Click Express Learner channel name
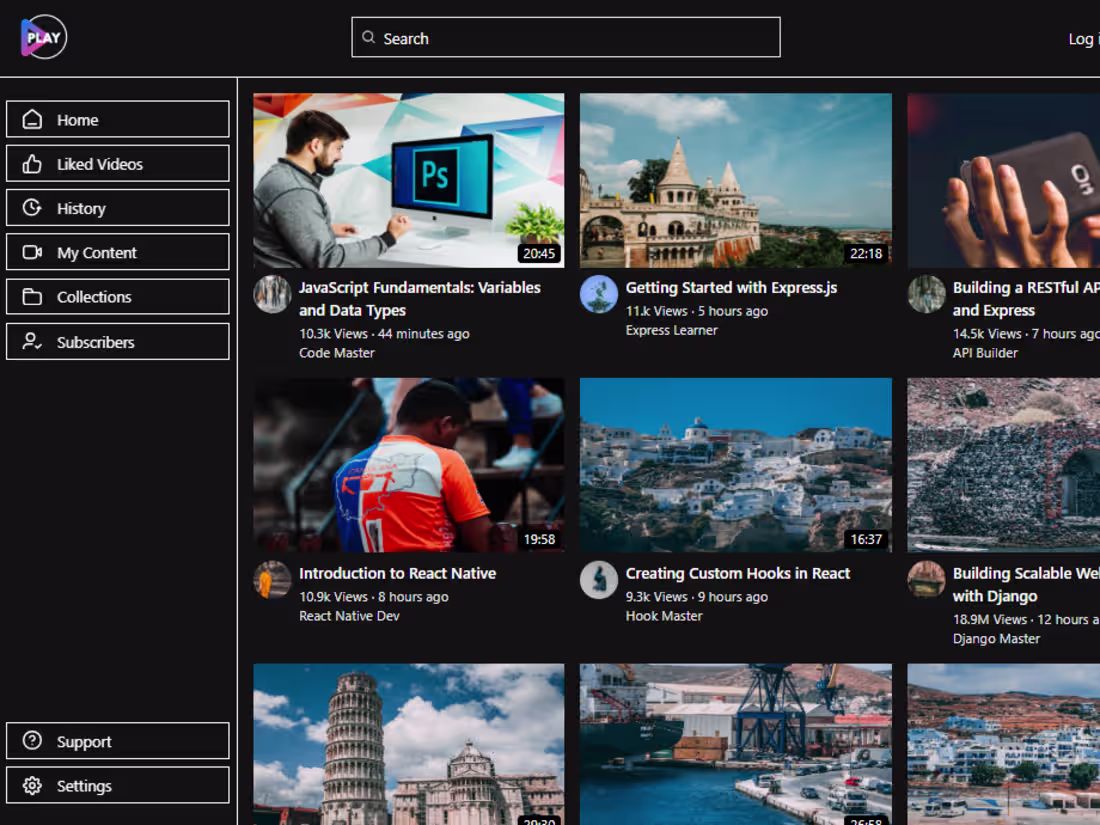This screenshot has width=1100, height=825. [x=671, y=330]
